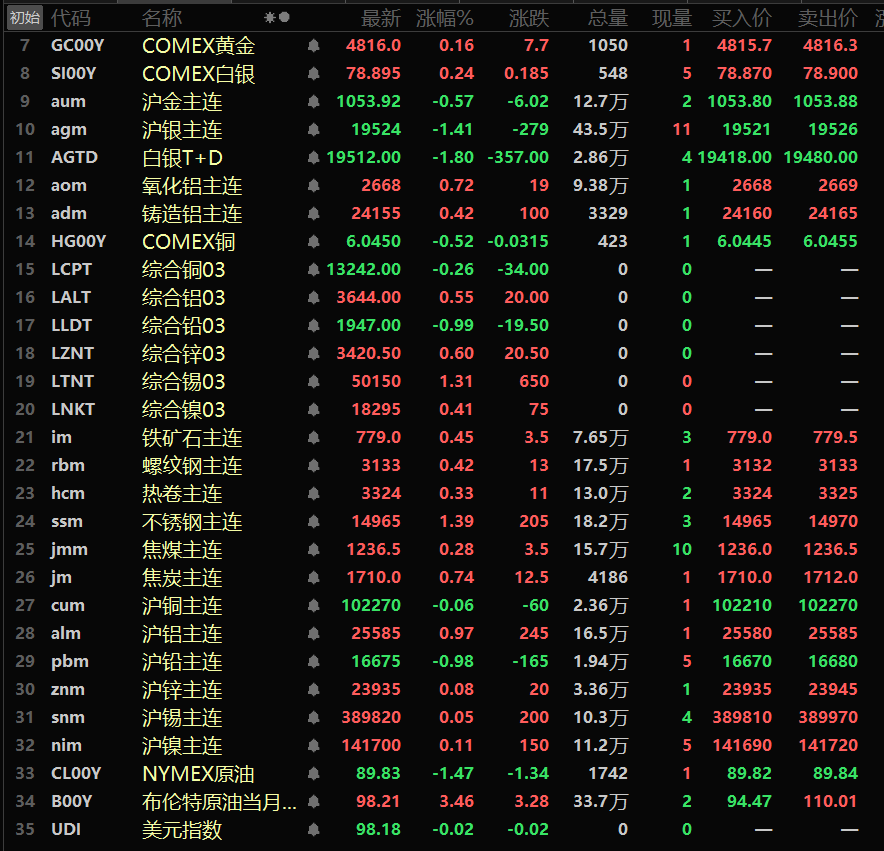Click the bell icon on 白银T+D row

pos(313,158)
